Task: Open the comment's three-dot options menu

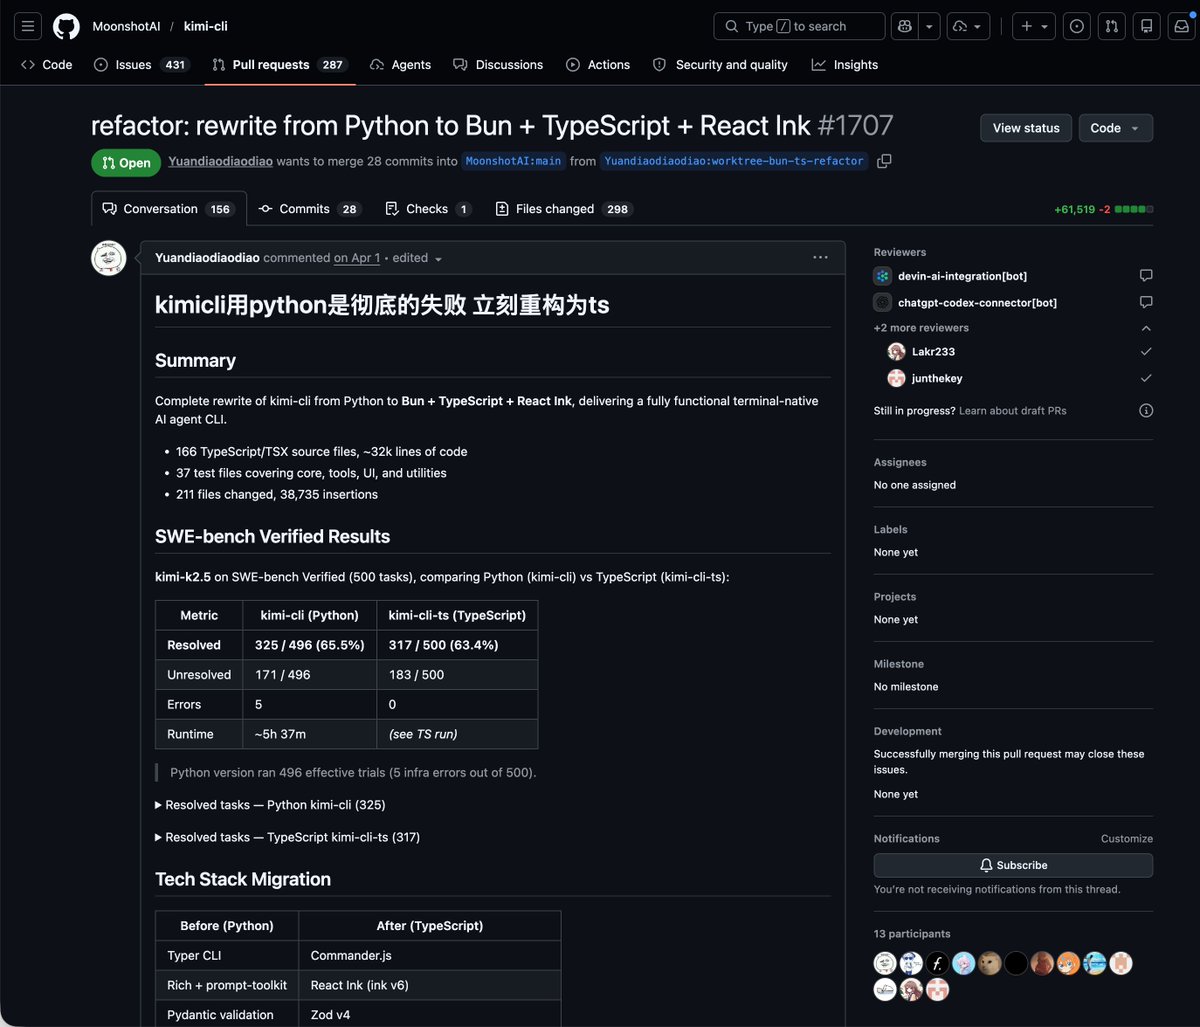Action: [820, 257]
